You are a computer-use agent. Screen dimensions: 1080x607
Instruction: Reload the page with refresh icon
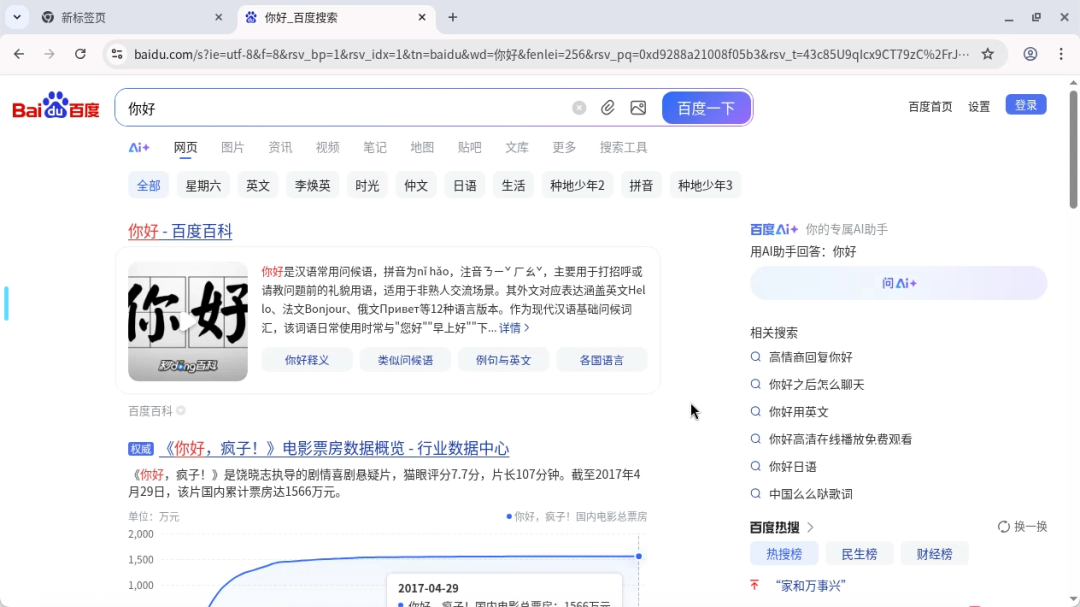tap(81, 54)
